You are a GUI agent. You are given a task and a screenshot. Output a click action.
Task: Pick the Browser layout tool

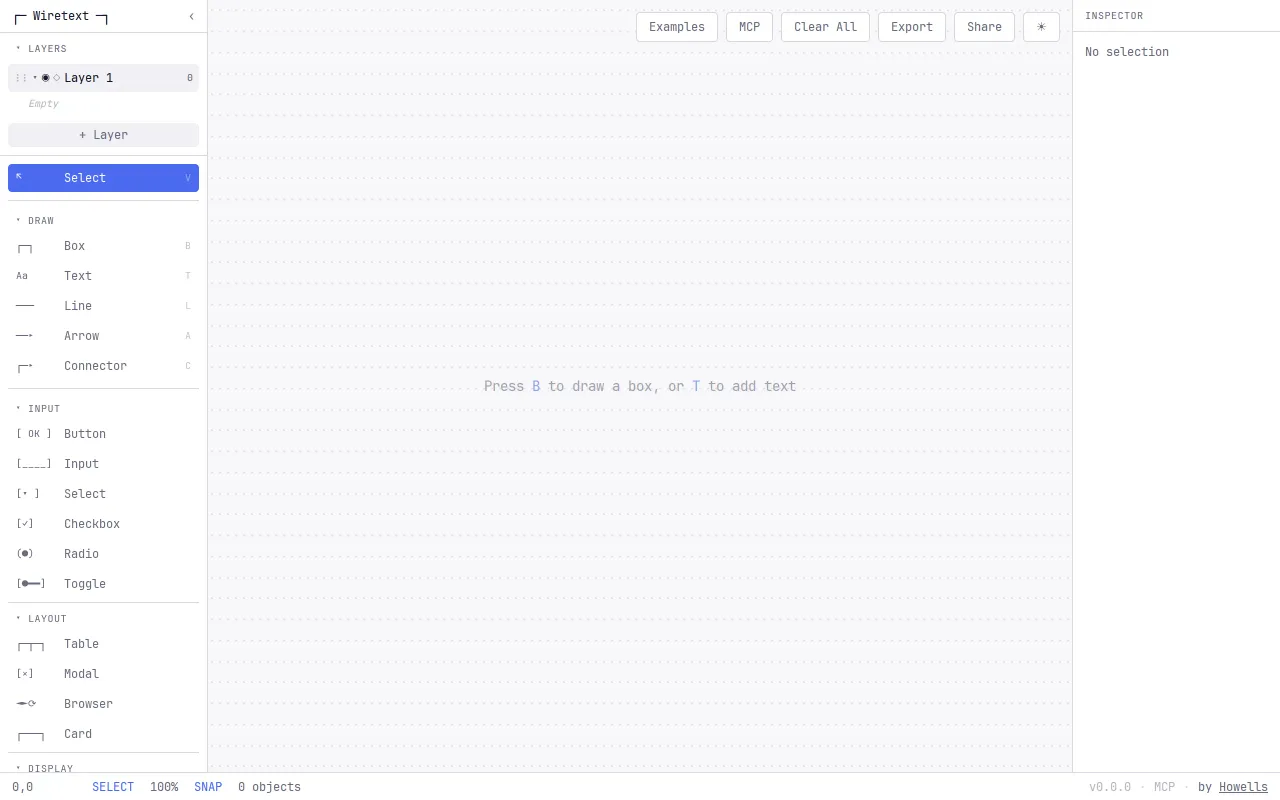[103, 704]
